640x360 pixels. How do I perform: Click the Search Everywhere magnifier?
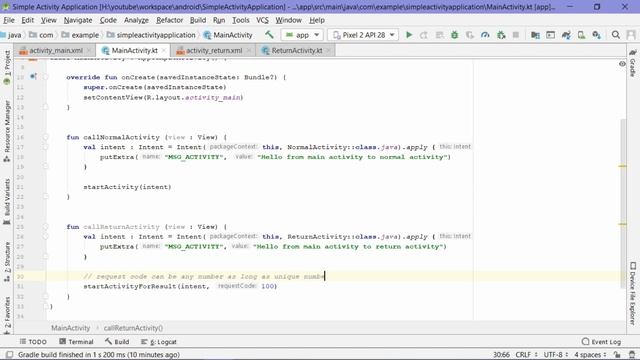click(x=616, y=35)
